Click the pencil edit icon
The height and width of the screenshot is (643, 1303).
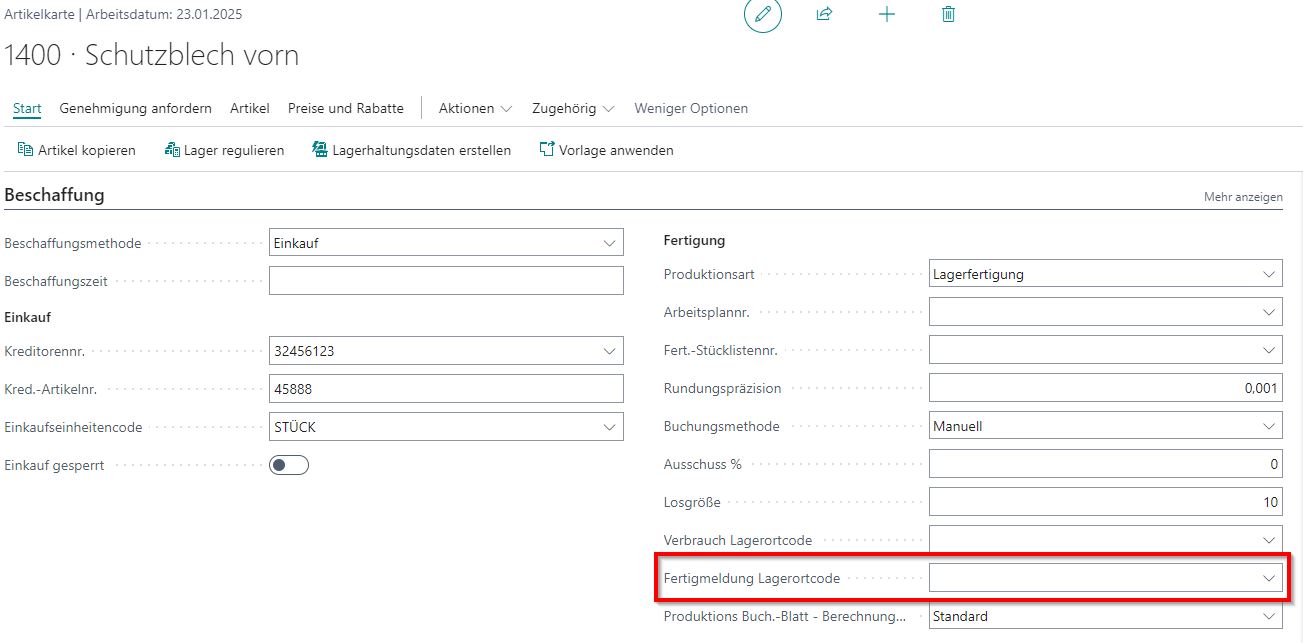point(763,14)
